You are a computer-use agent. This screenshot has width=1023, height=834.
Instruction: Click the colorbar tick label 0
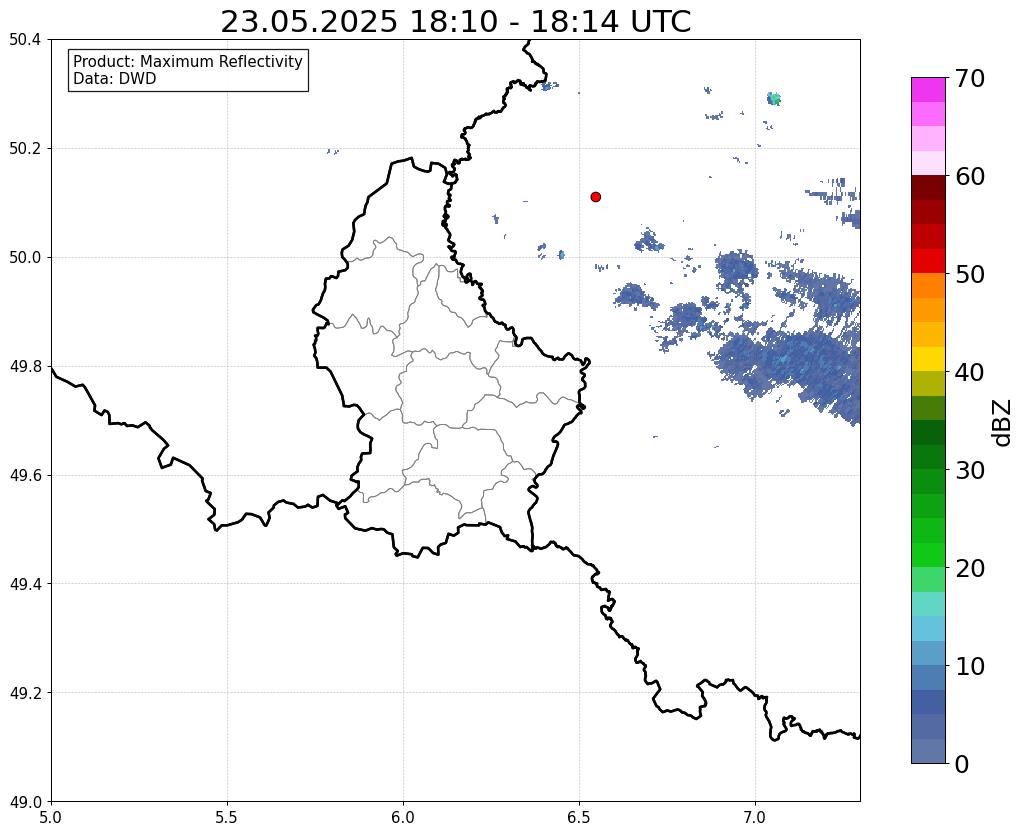(962, 764)
